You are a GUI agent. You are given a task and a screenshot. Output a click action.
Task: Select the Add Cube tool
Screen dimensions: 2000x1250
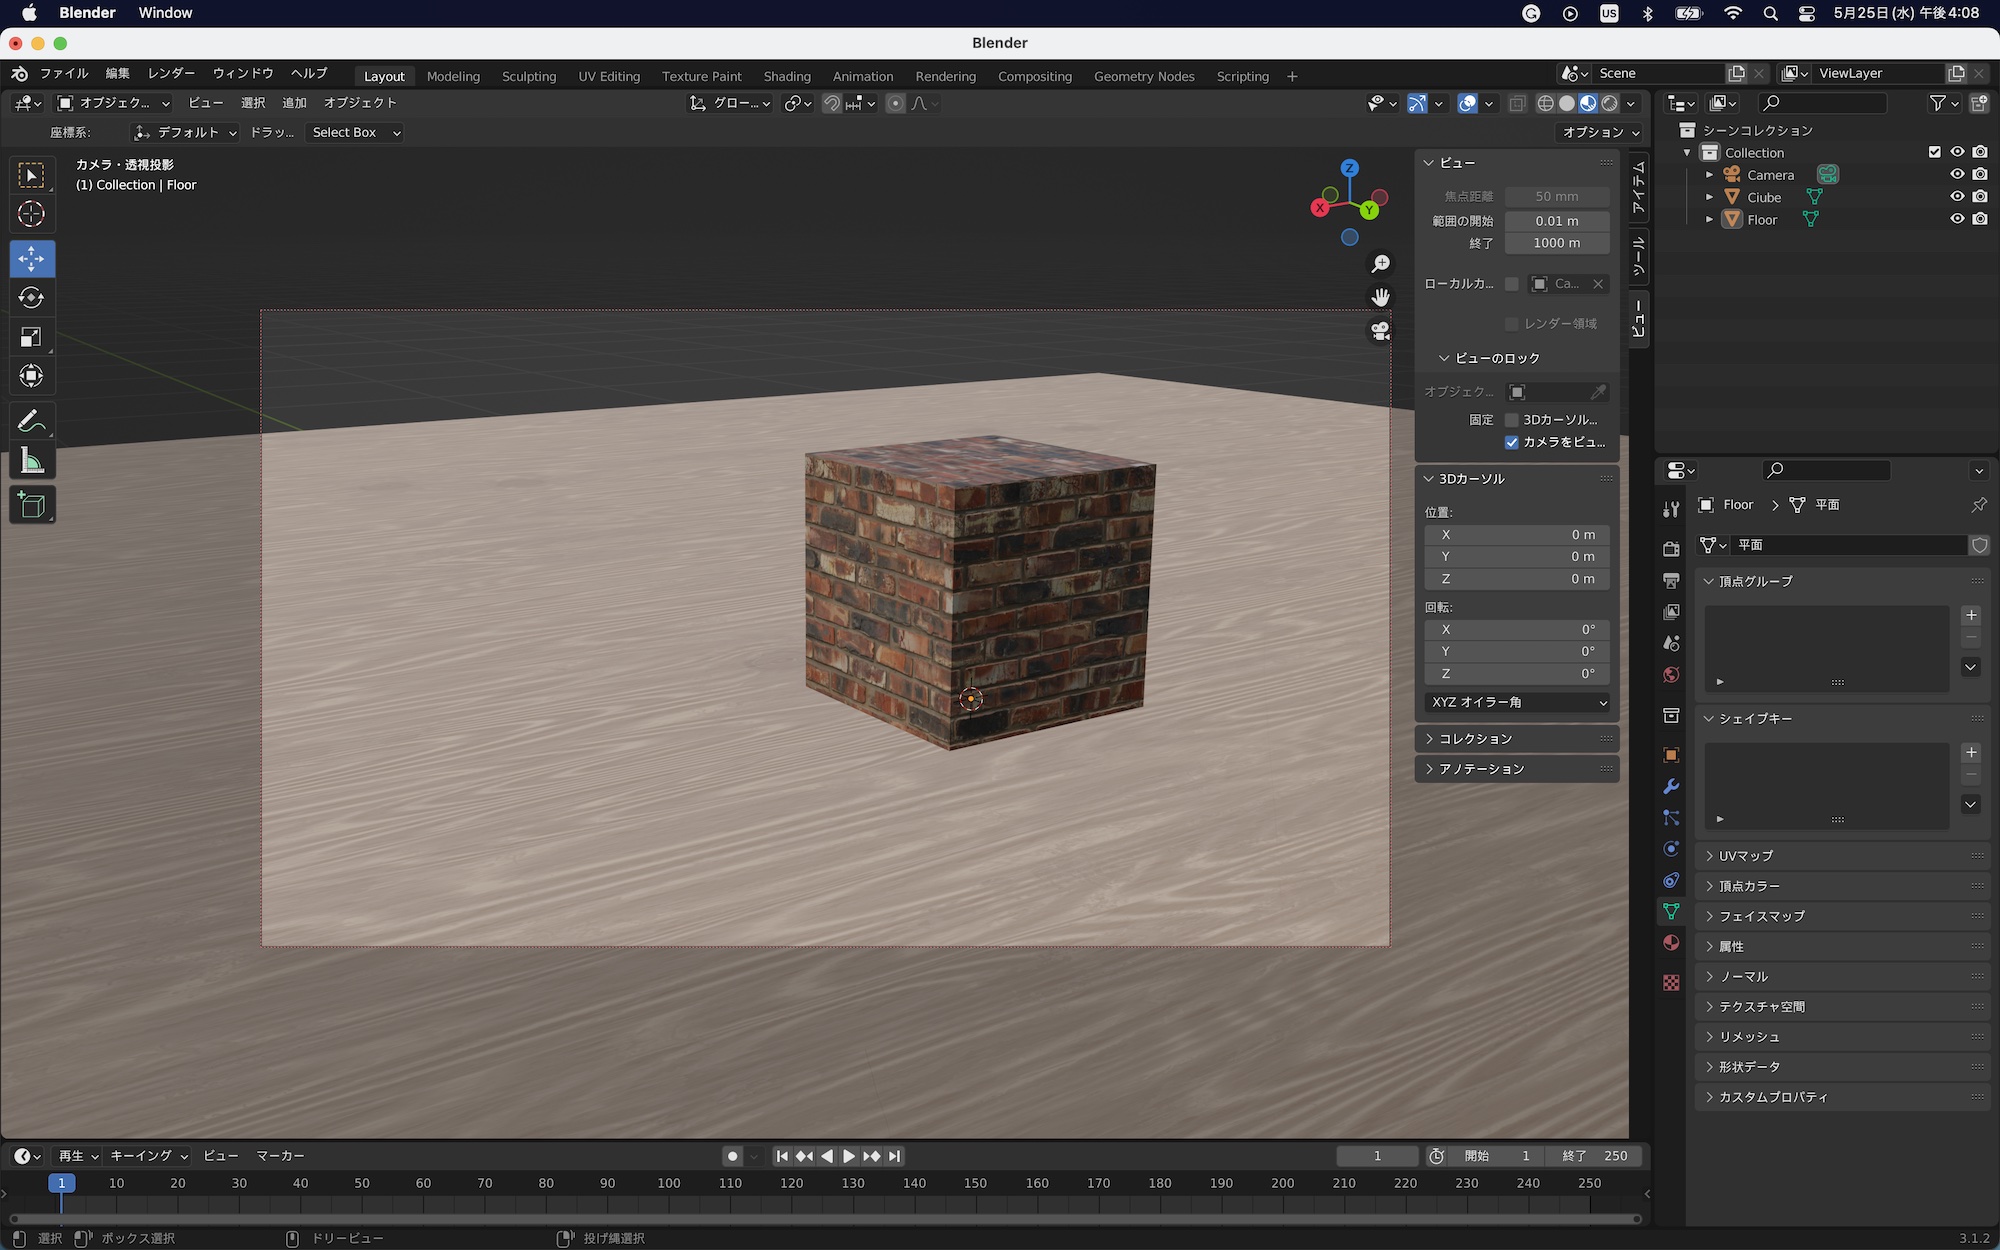pyautogui.click(x=31, y=505)
